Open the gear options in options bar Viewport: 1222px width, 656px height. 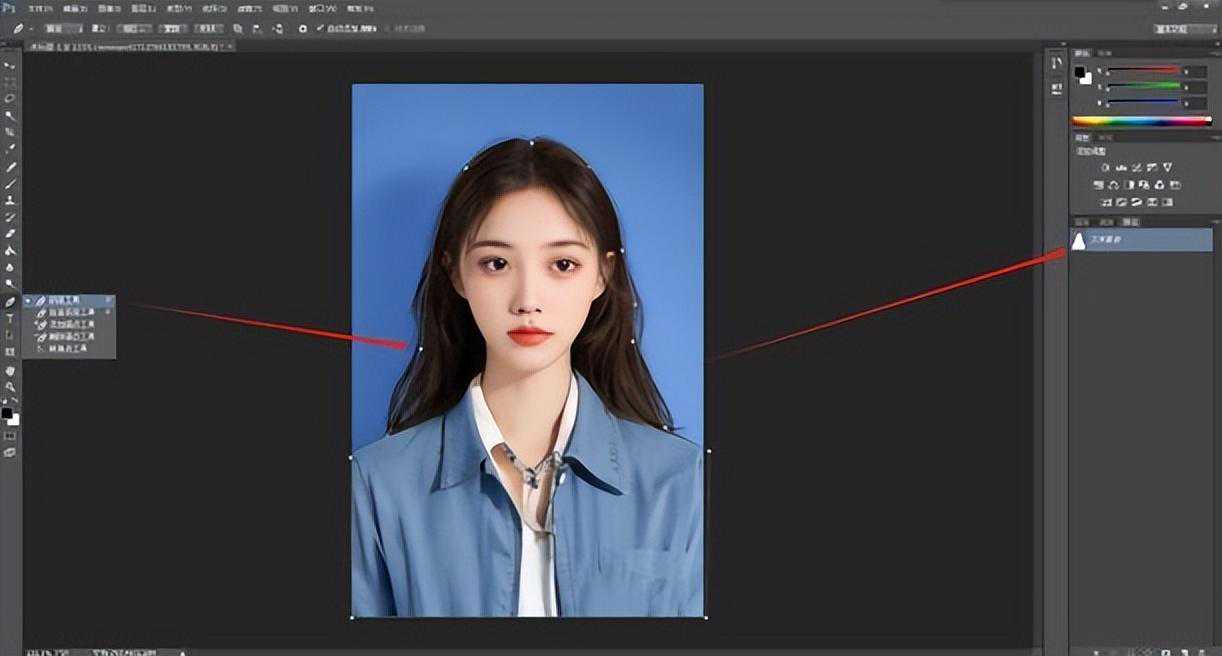302,29
